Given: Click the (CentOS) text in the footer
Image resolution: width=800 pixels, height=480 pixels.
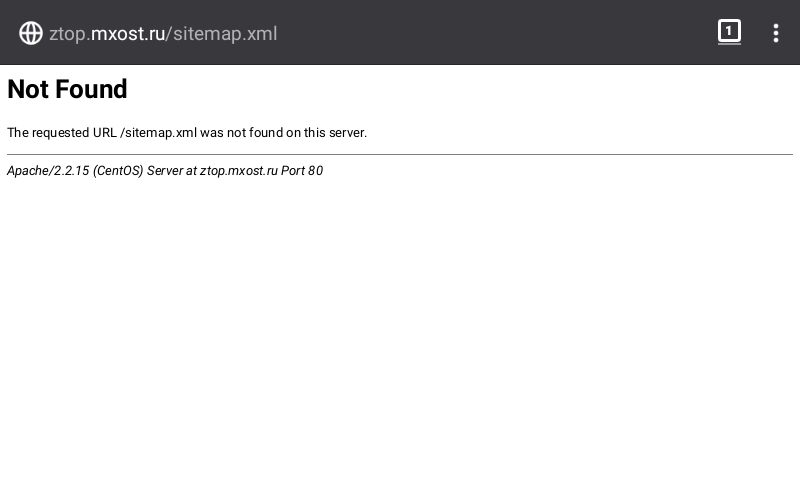Looking at the screenshot, I should [x=118, y=171].
